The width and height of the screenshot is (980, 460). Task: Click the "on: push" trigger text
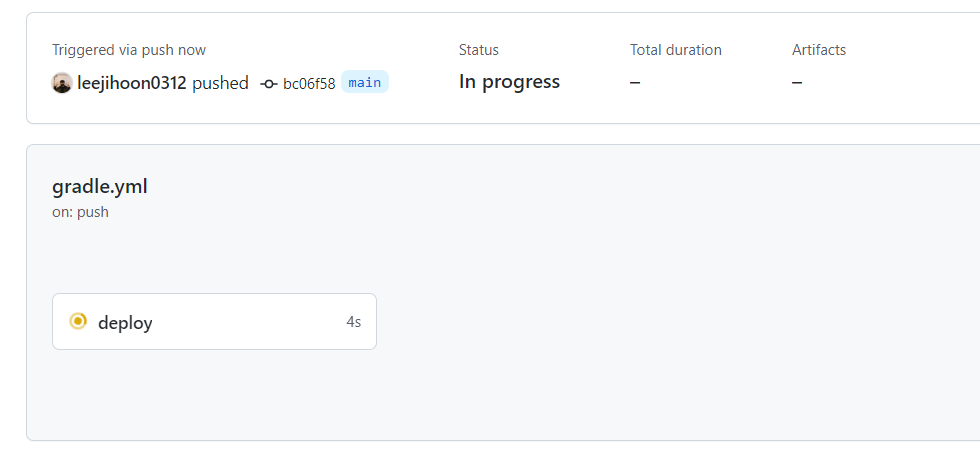tap(80, 212)
